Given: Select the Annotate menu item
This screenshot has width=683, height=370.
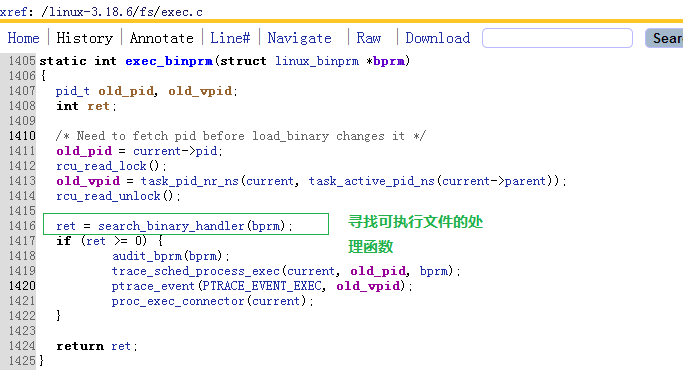Looking at the screenshot, I should (x=162, y=38).
